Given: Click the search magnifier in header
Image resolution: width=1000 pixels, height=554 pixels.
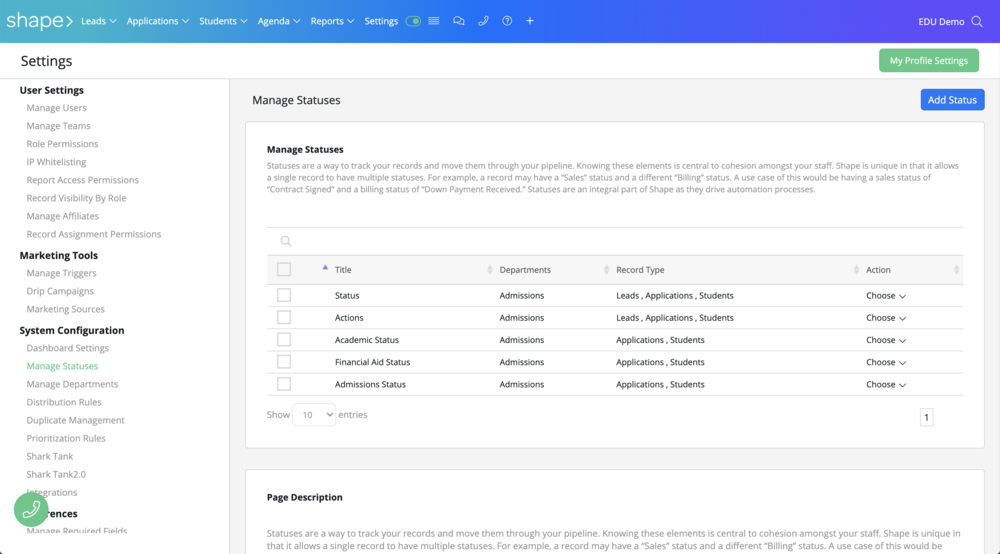Looking at the screenshot, I should (x=977, y=22).
